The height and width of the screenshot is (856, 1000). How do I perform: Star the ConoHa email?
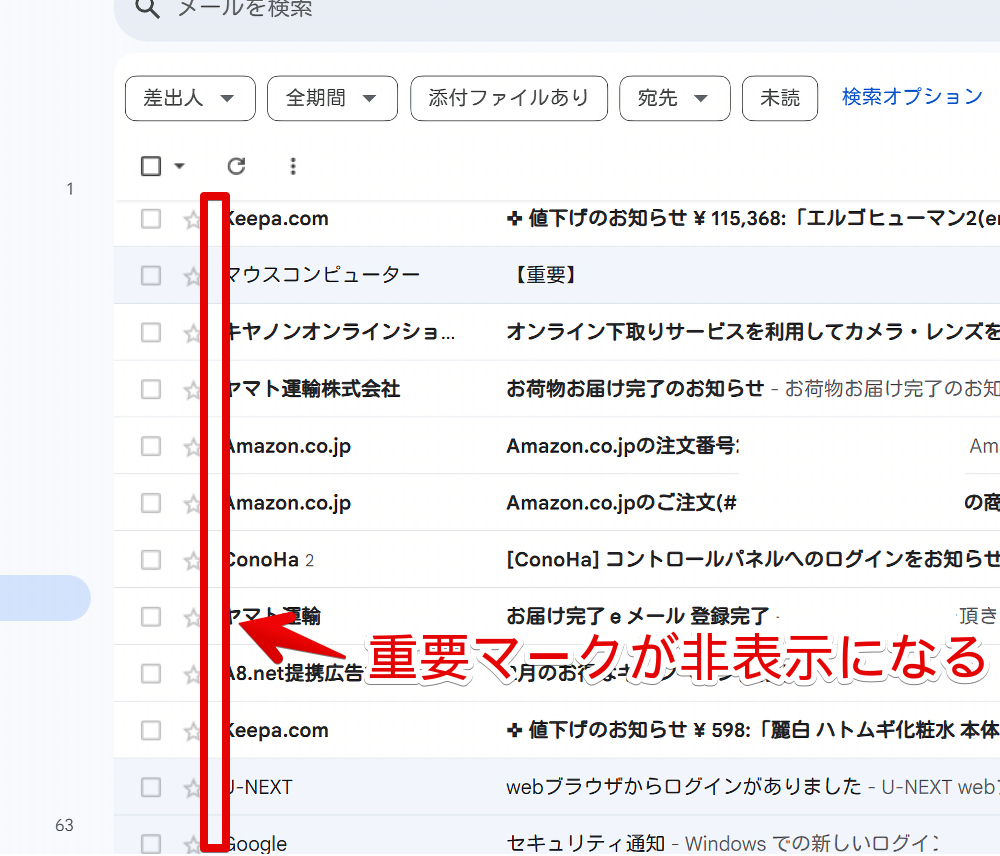click(x=192, y=561)
